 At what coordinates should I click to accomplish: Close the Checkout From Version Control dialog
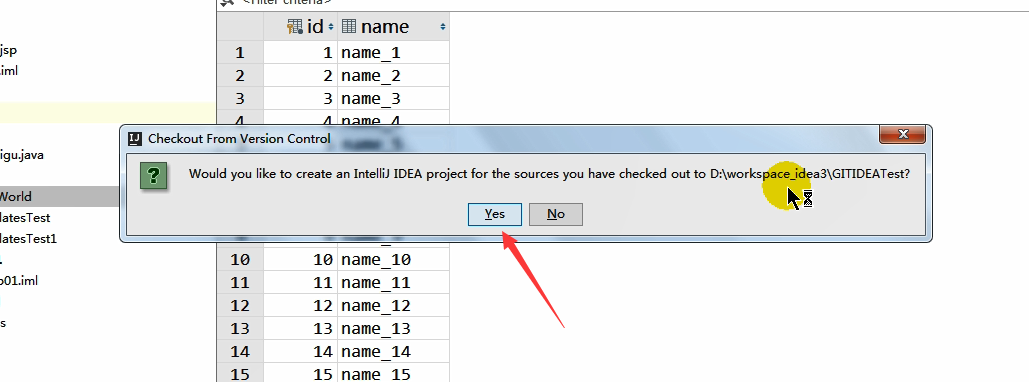[x=902, y=135]
